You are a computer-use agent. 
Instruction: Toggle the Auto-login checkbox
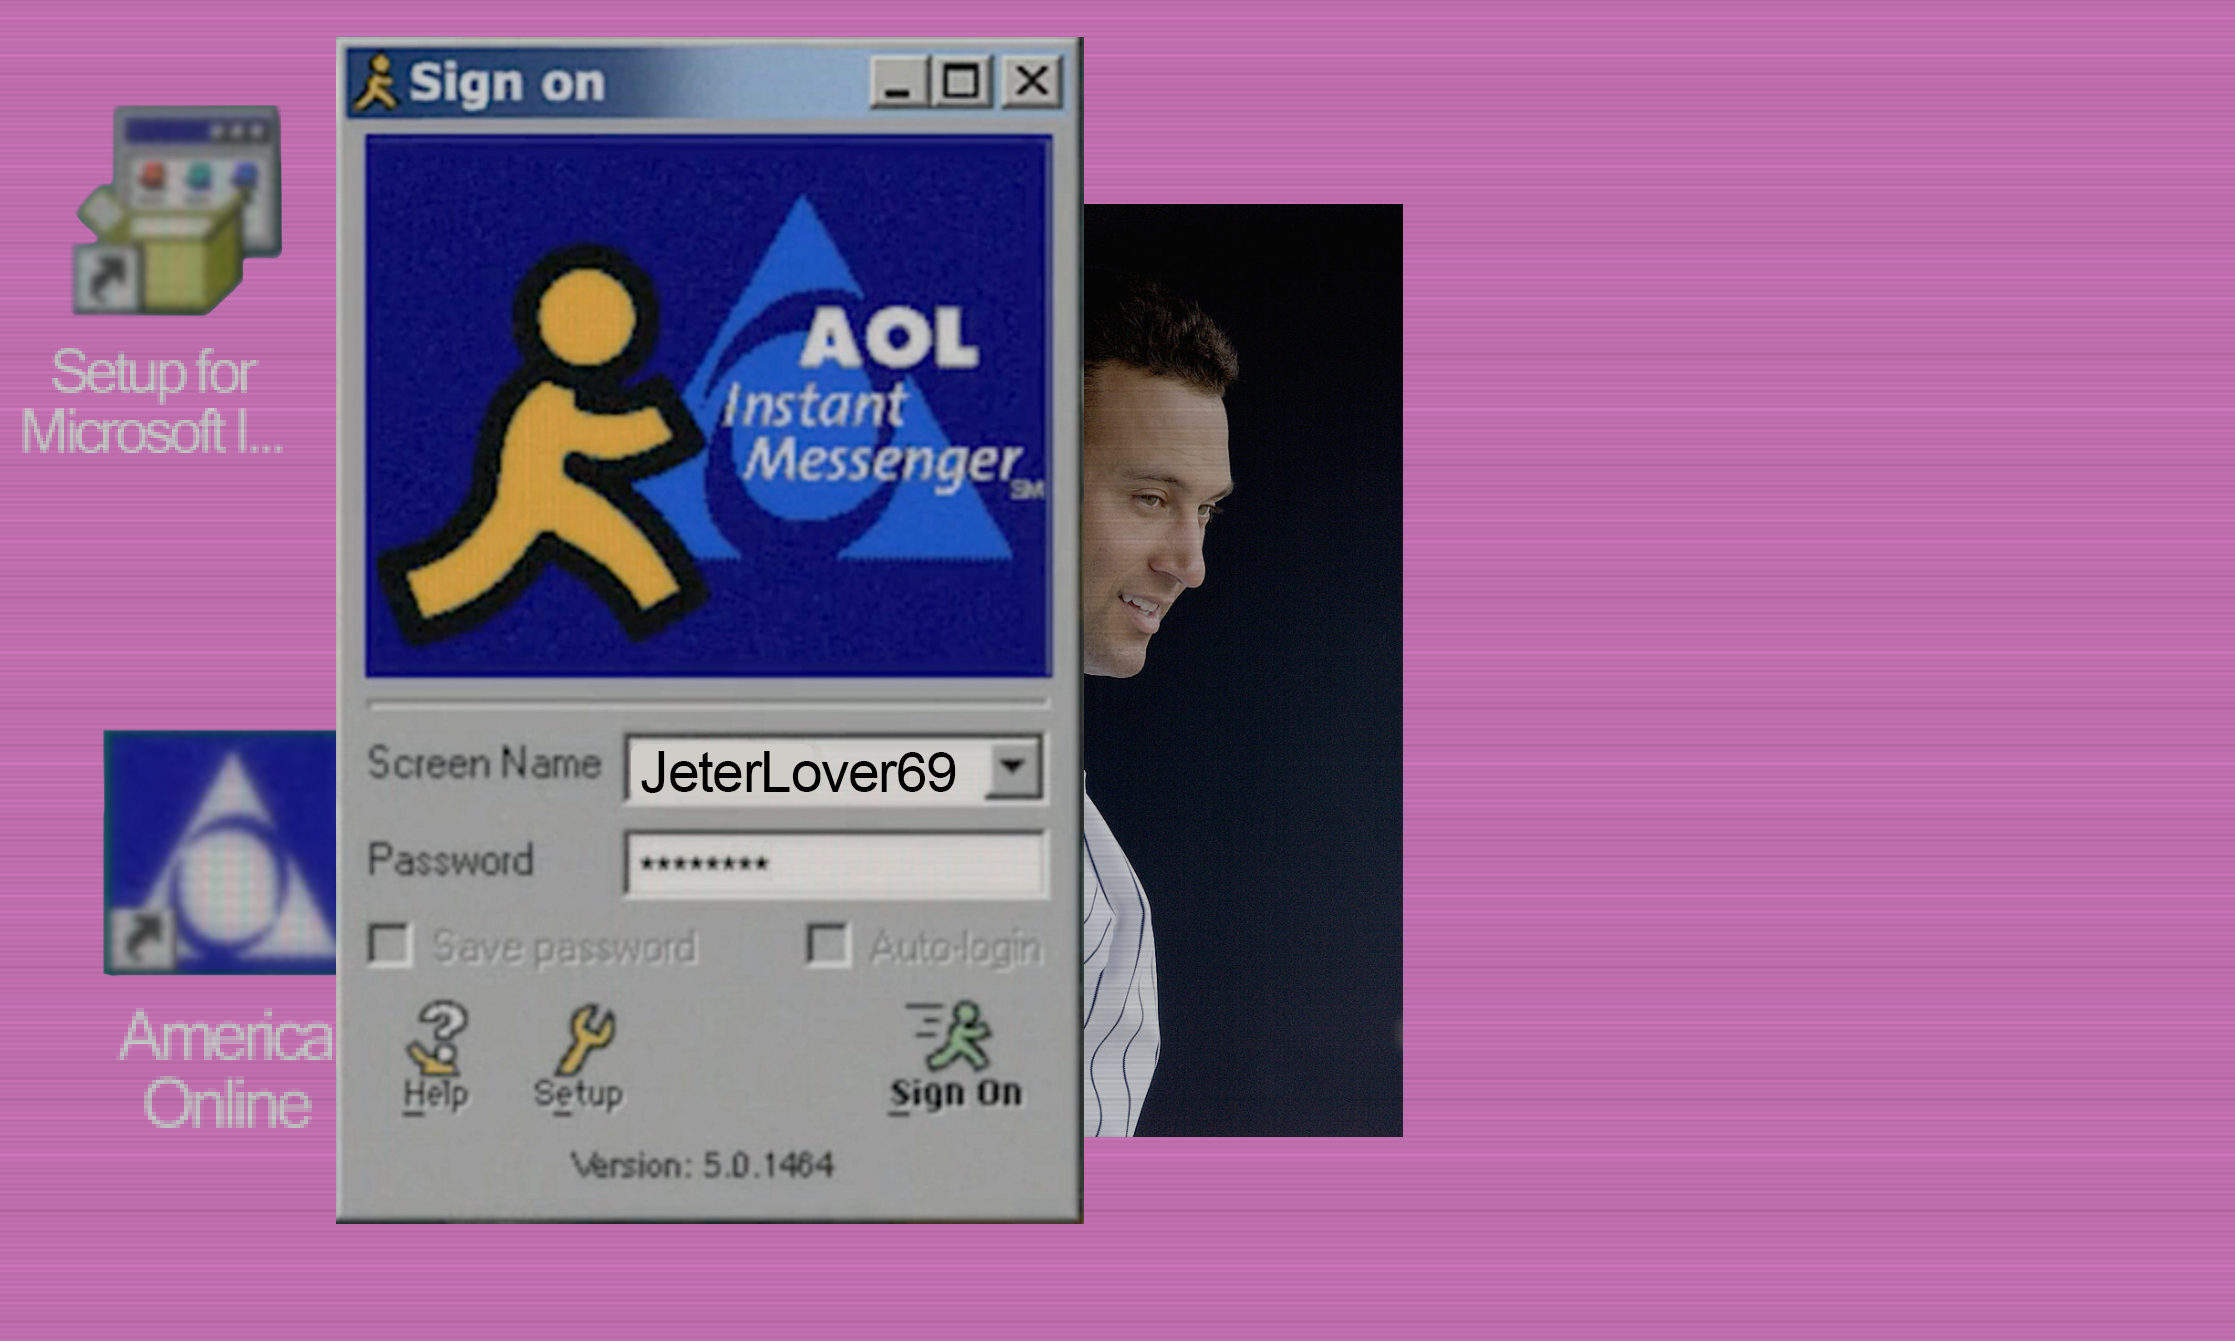pos(828,944)
